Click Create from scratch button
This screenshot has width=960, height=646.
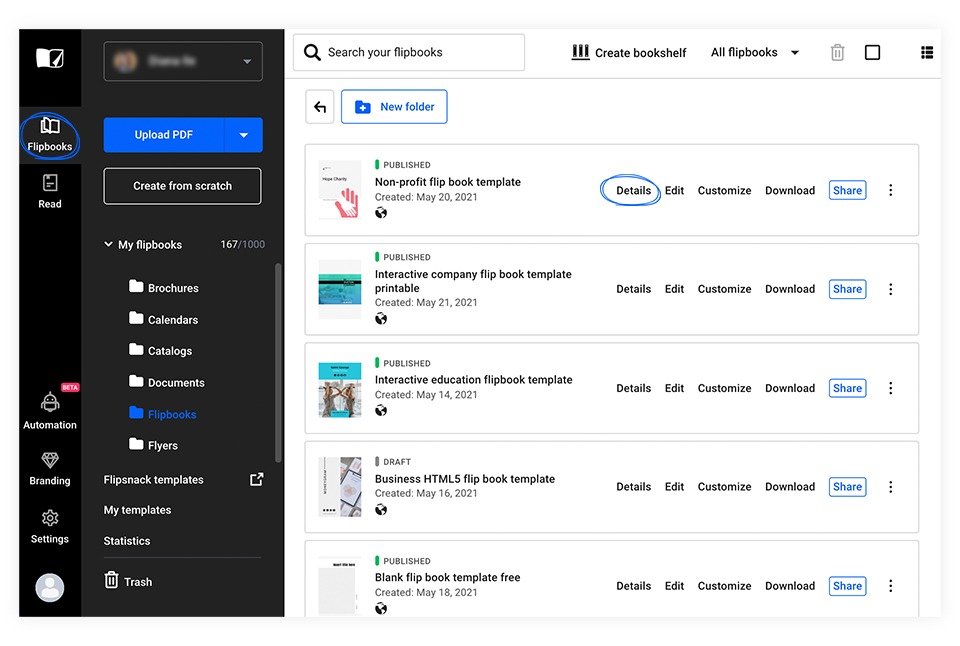click(182, 186)
